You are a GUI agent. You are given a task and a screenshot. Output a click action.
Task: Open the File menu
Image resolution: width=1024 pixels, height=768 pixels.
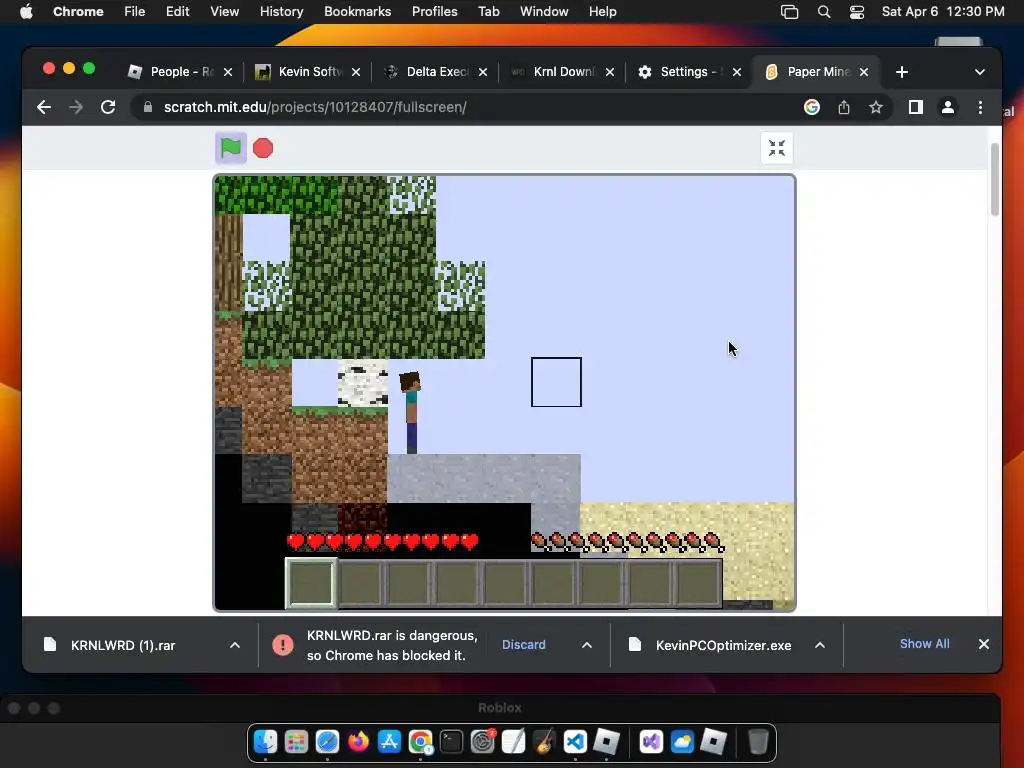click(135, 12)
